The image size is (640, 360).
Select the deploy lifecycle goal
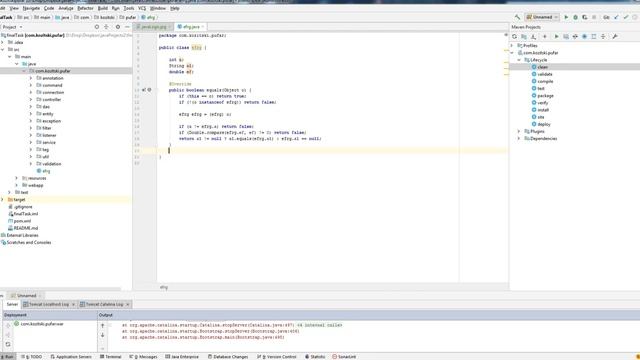543,124
